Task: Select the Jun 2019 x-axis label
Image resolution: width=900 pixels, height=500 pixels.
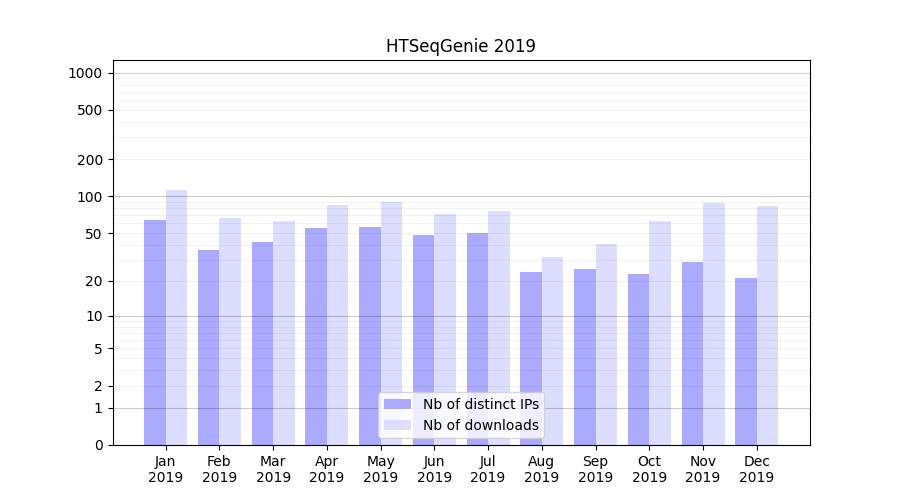Action: [x=434, y=469]
